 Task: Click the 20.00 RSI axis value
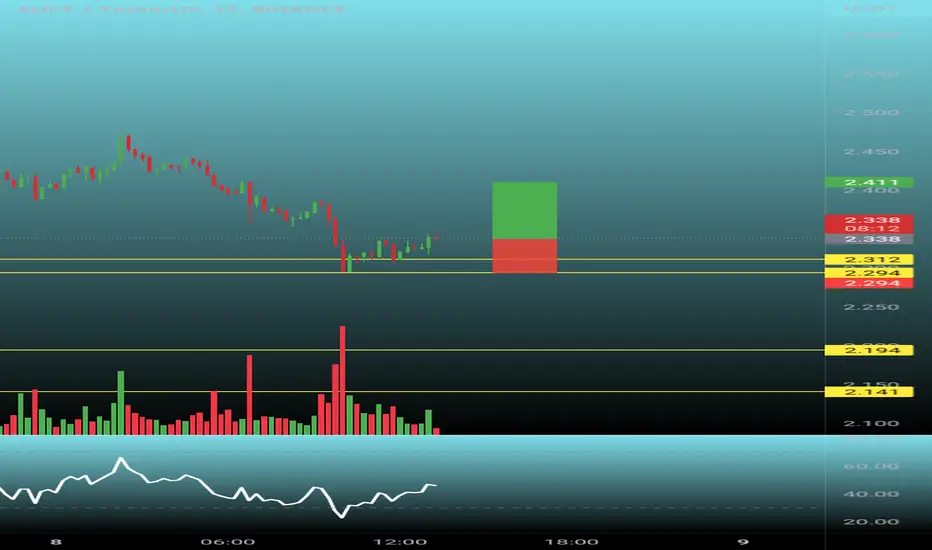pyautogui.click(x=871, y=522)
